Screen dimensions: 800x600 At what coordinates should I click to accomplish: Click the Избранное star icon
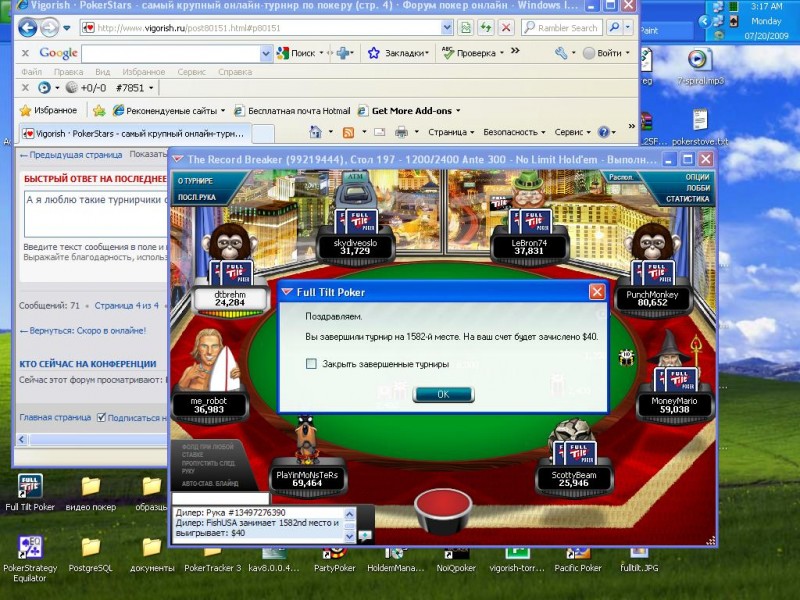[x=25, y=110]
